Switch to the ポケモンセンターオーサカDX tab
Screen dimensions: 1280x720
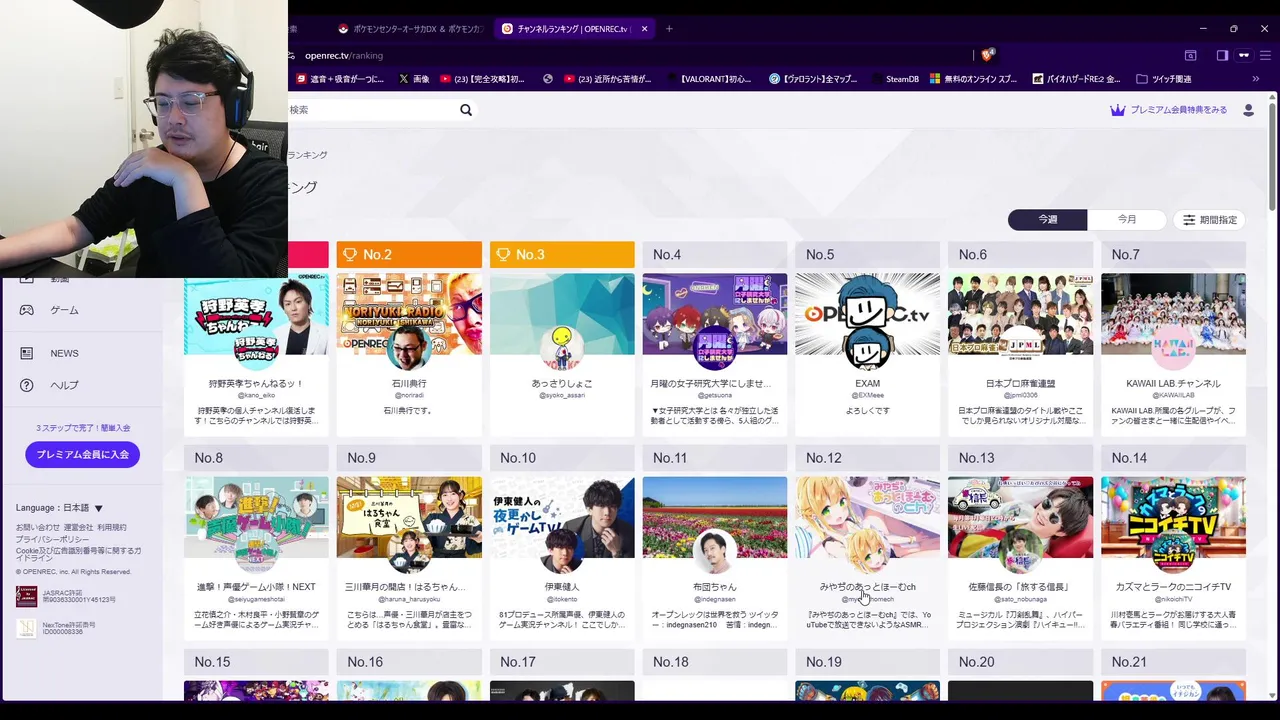411,29
